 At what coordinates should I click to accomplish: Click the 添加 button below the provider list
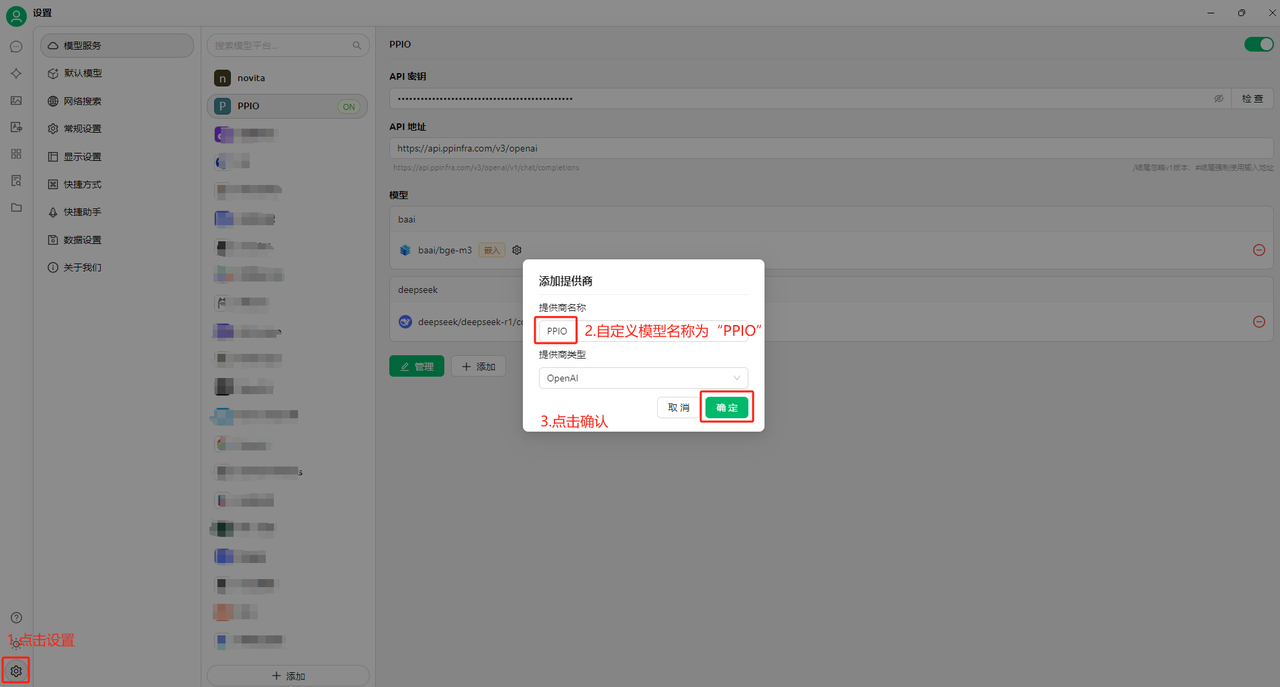(288, 676)
